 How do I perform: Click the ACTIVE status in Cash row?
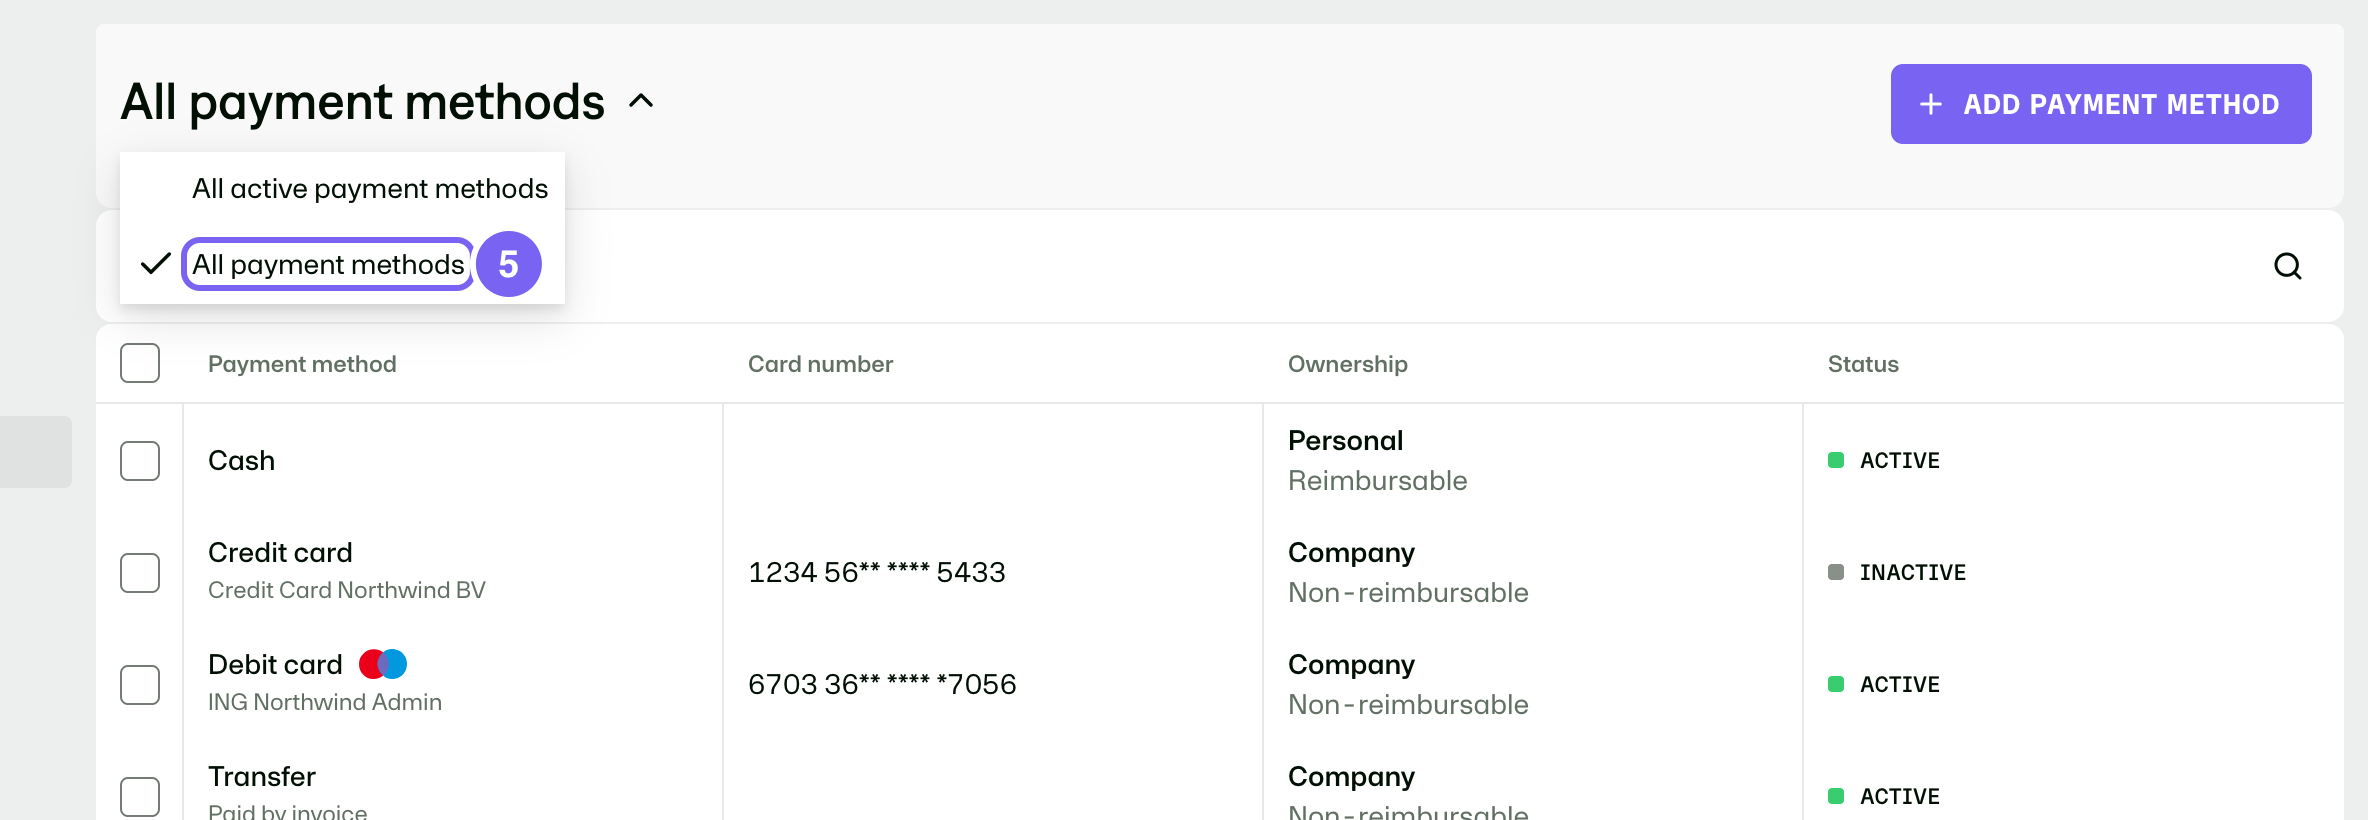(1884, 460)
